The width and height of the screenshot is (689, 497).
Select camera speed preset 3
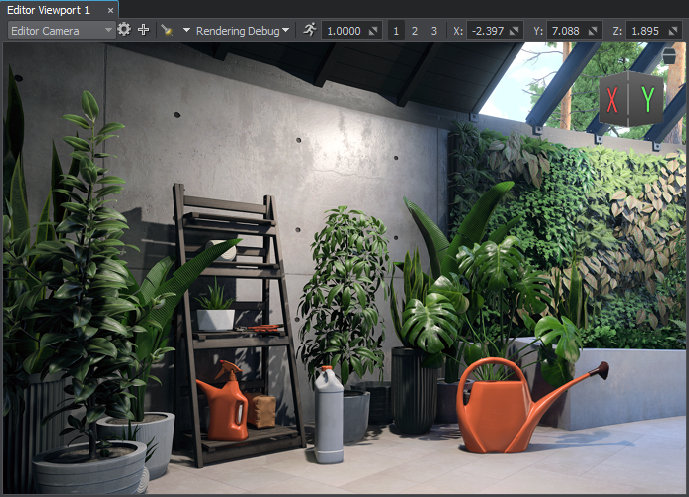coord(434,31)
